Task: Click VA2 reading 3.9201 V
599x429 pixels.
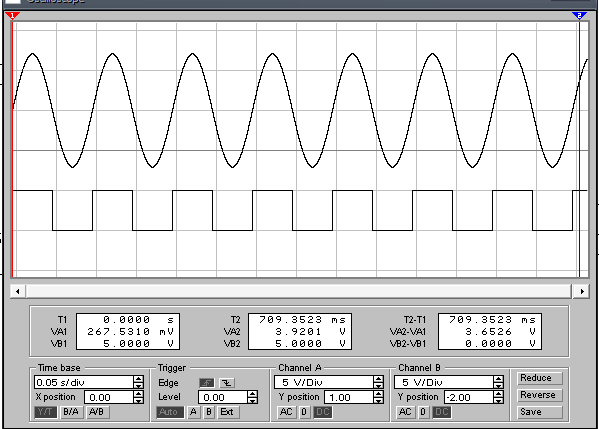Action: [x=310, y=331]
